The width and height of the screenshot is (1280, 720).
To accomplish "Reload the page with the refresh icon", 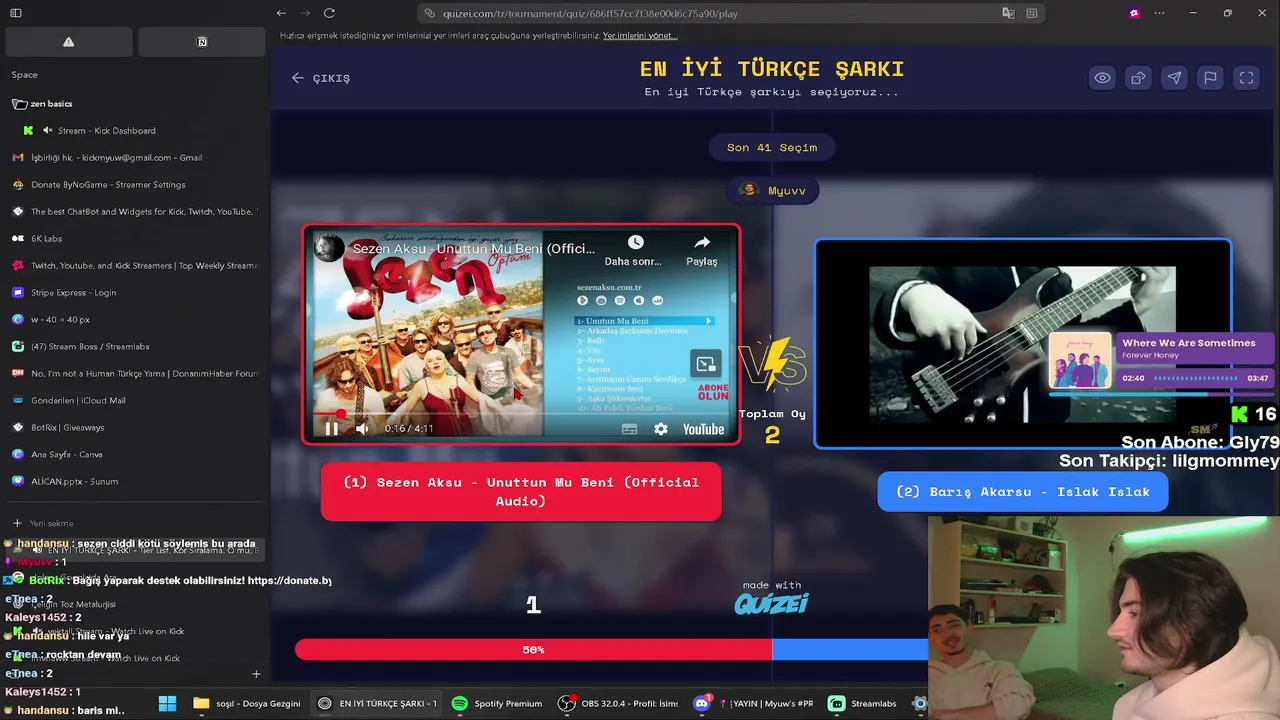I will click(329, 13).
